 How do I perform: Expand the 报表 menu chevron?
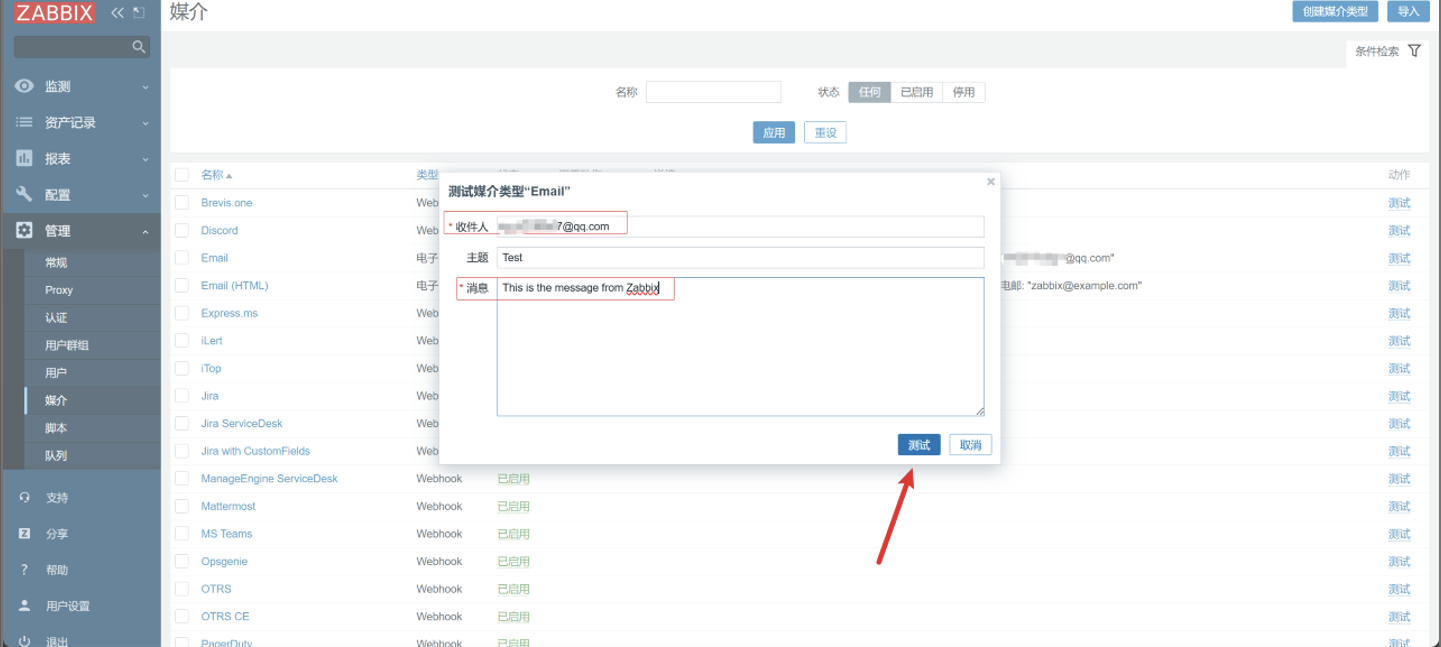point(145,159)
